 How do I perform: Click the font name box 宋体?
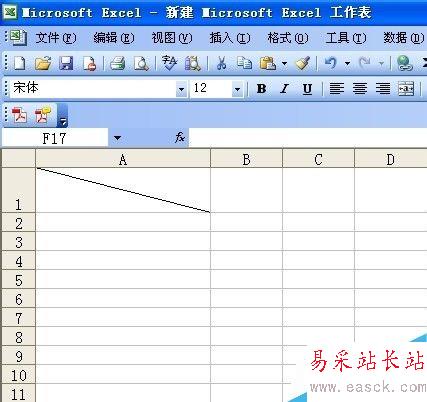pos(93,89)
